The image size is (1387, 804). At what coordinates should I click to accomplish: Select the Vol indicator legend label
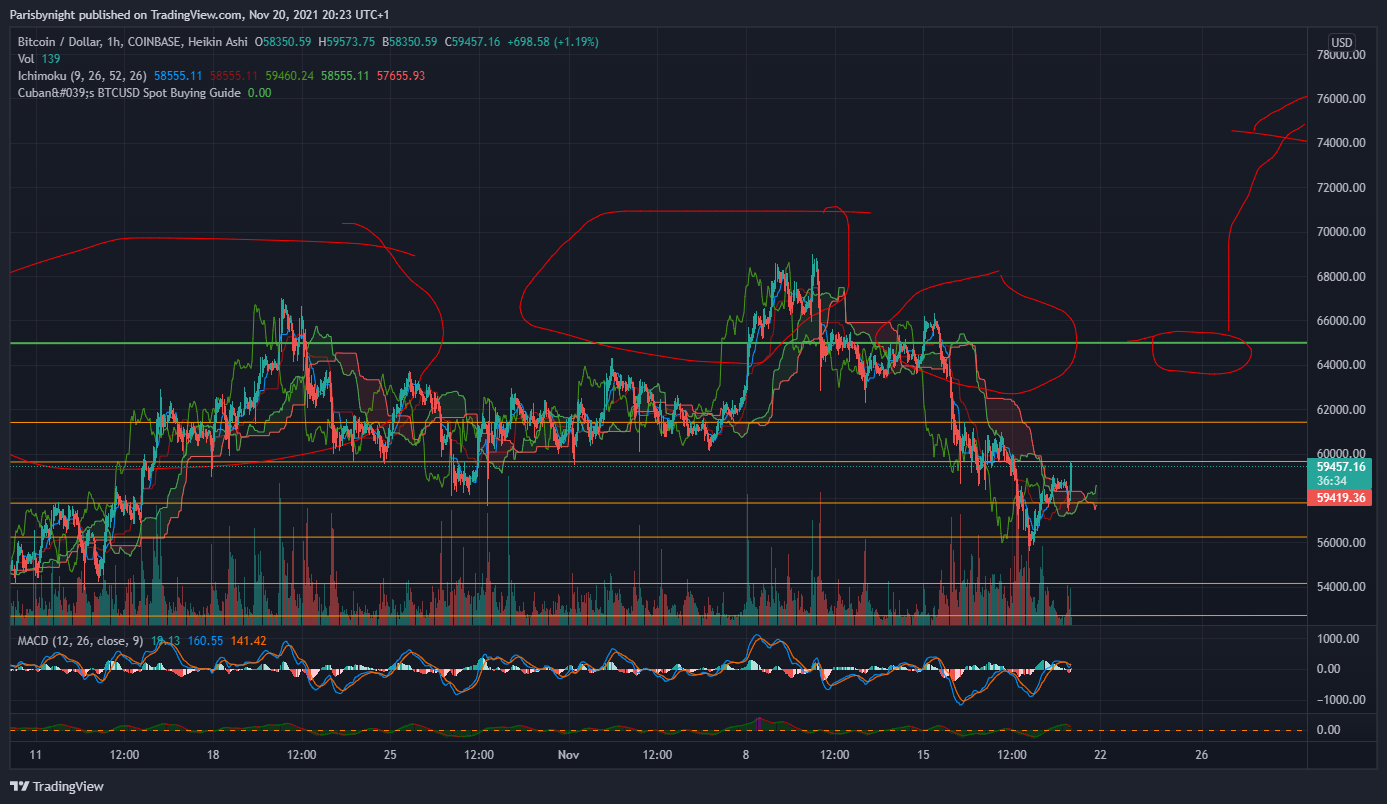(x=27, y=59)
